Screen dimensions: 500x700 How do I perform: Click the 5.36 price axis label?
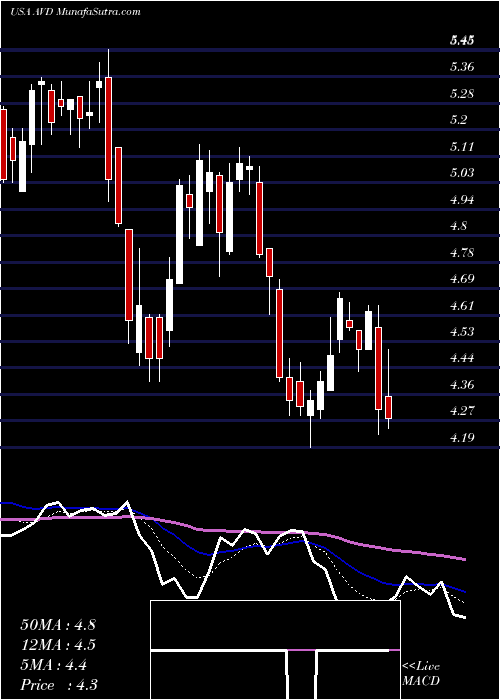[462, 67]
